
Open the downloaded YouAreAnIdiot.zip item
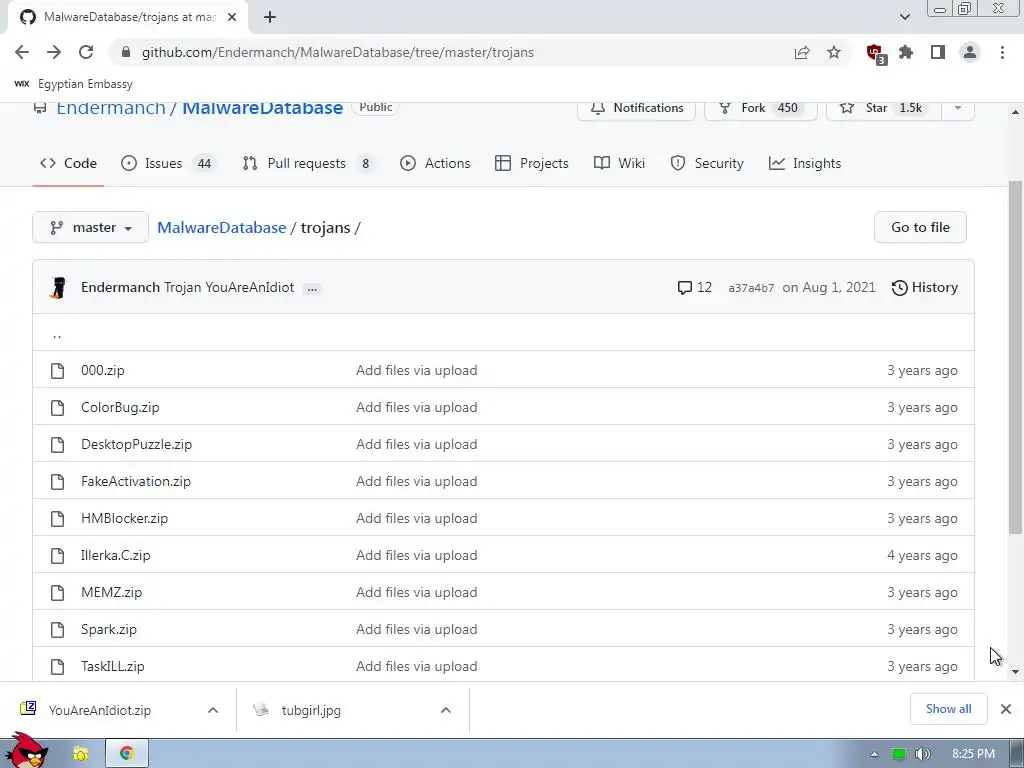[99, 711]
